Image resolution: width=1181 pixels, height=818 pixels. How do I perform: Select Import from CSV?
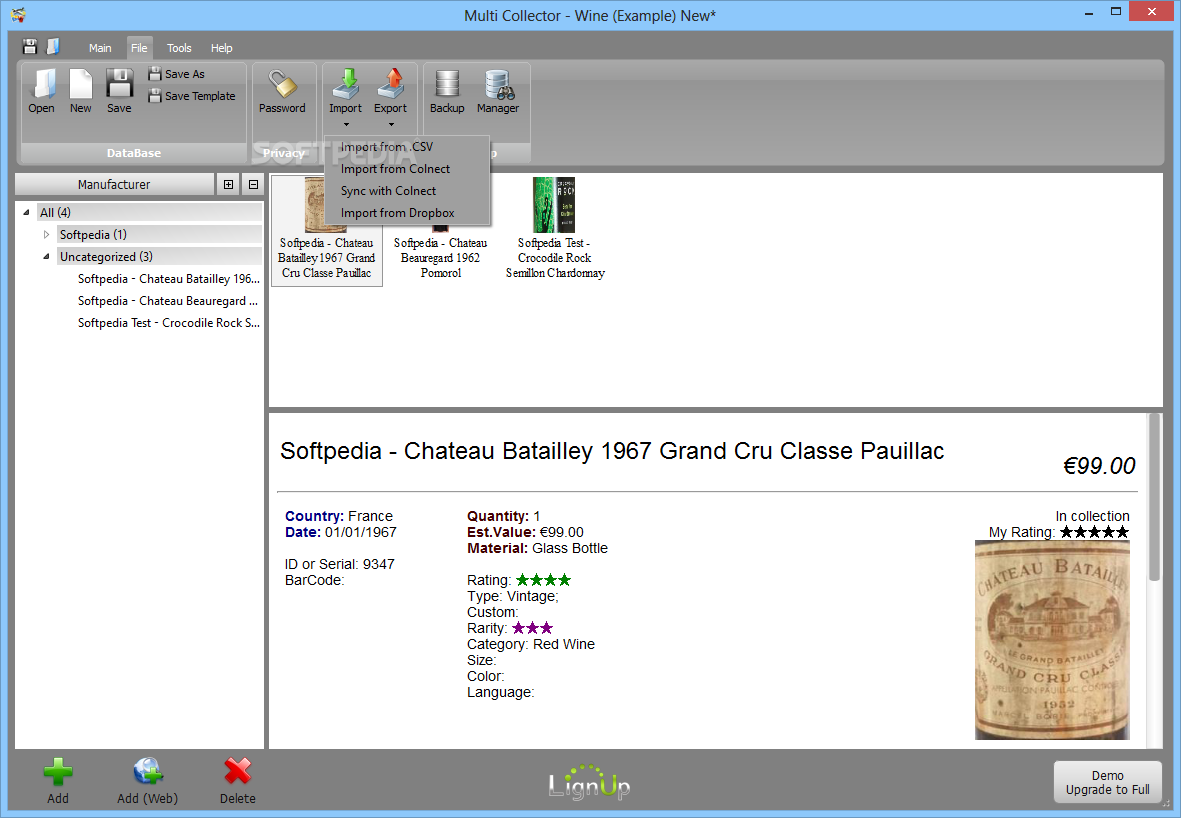(x=407, y=147)
